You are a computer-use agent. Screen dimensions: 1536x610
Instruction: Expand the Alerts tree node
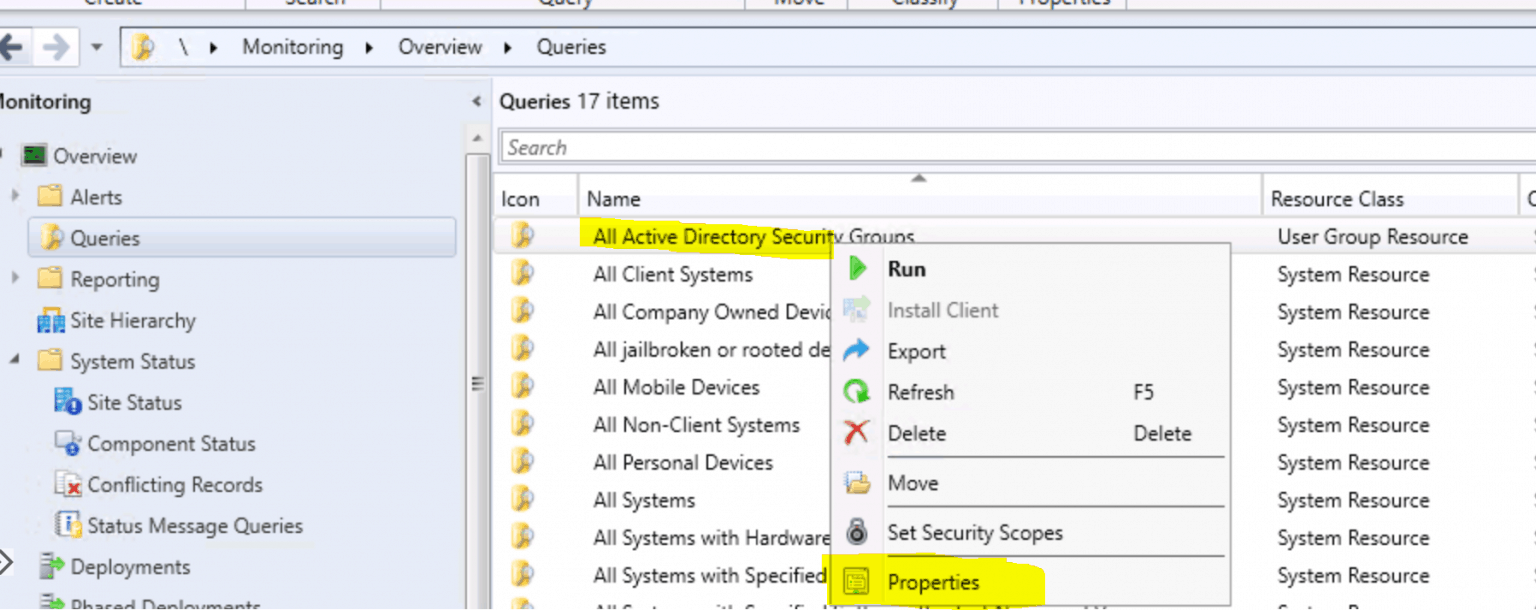[14, 197]
